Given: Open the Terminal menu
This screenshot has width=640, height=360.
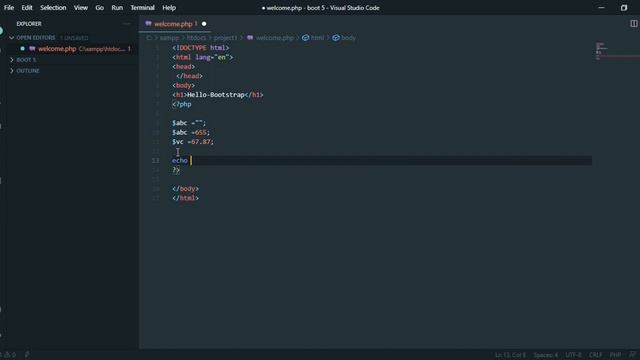Looking at the screenshot, I should pos(142,8).
